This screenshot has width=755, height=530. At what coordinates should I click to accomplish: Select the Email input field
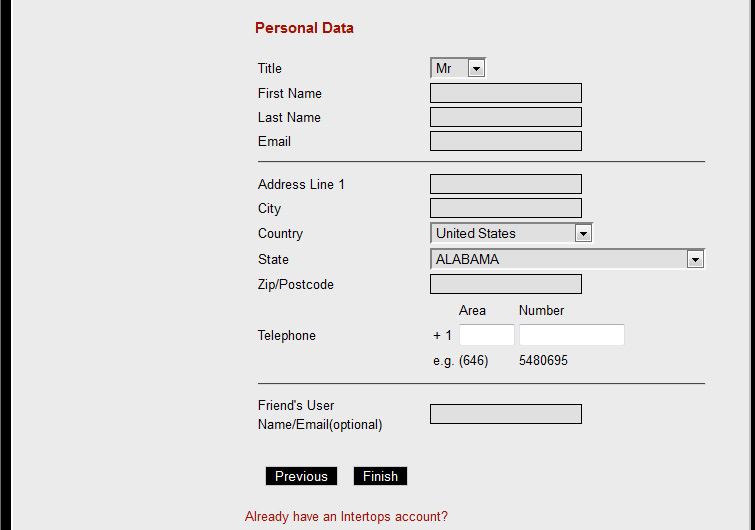click(506, 141)
